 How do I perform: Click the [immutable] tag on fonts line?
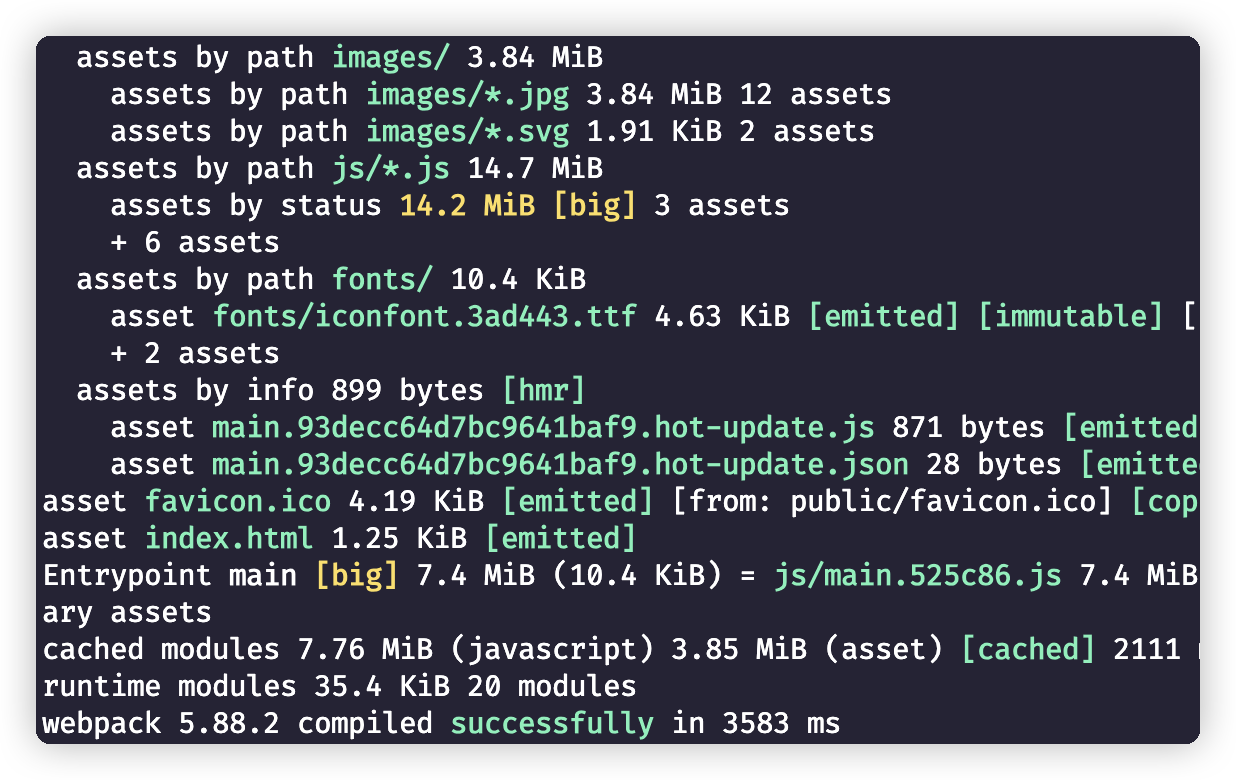coord(1069,317)
